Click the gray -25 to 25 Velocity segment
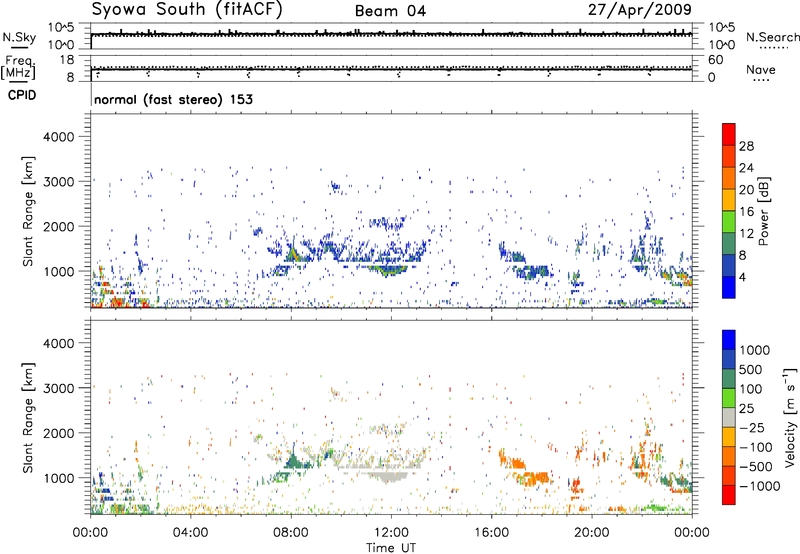Viewport: 800px width, 554px height. (x=729, y=417)
